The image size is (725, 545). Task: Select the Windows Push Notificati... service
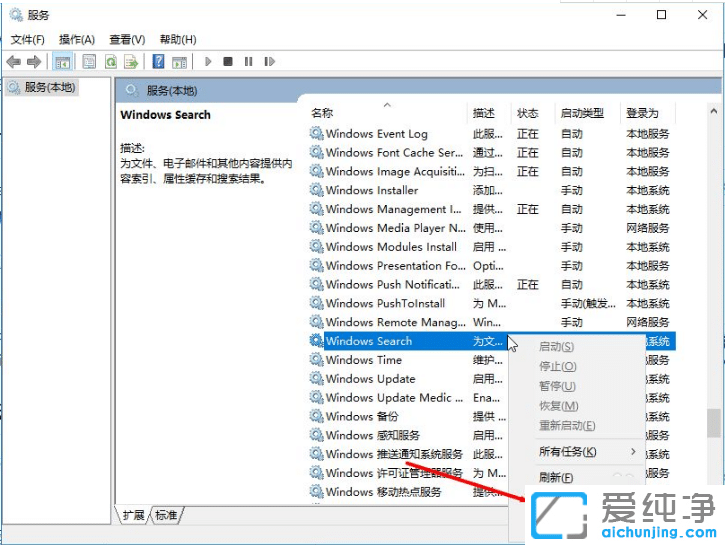(x=393, y=284)
